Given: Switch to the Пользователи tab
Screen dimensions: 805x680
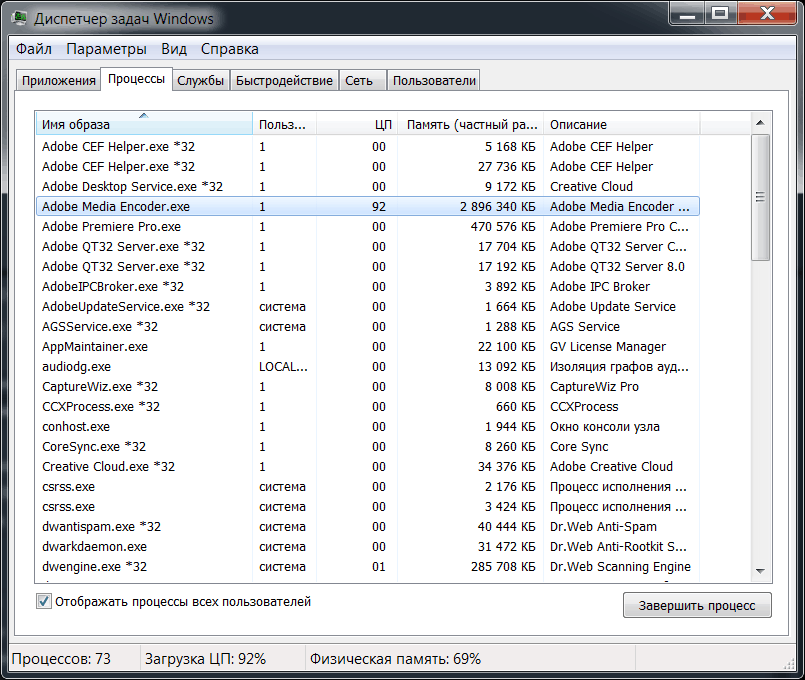Looking at the screenshot, I should pos(434,81).
